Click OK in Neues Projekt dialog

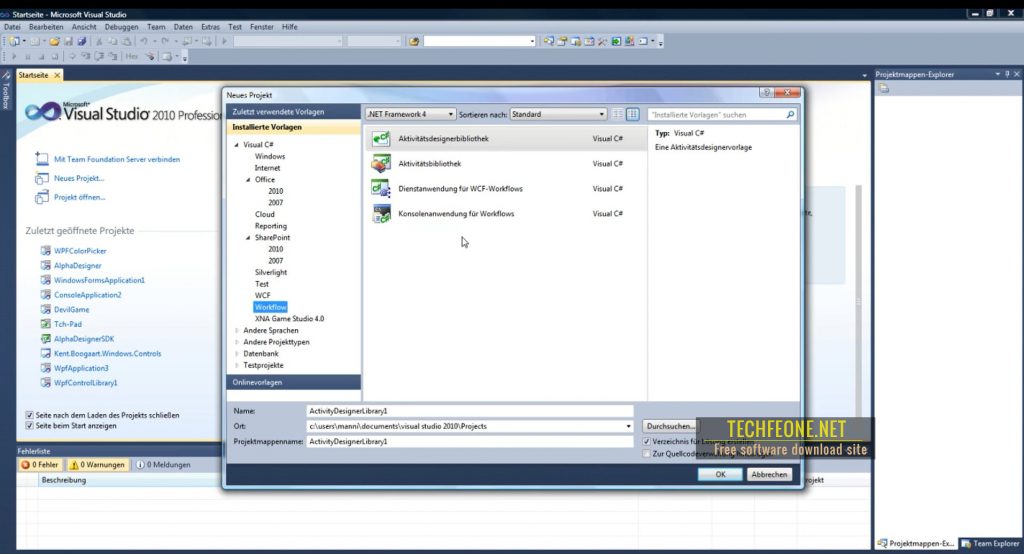[x=720, y=474]
